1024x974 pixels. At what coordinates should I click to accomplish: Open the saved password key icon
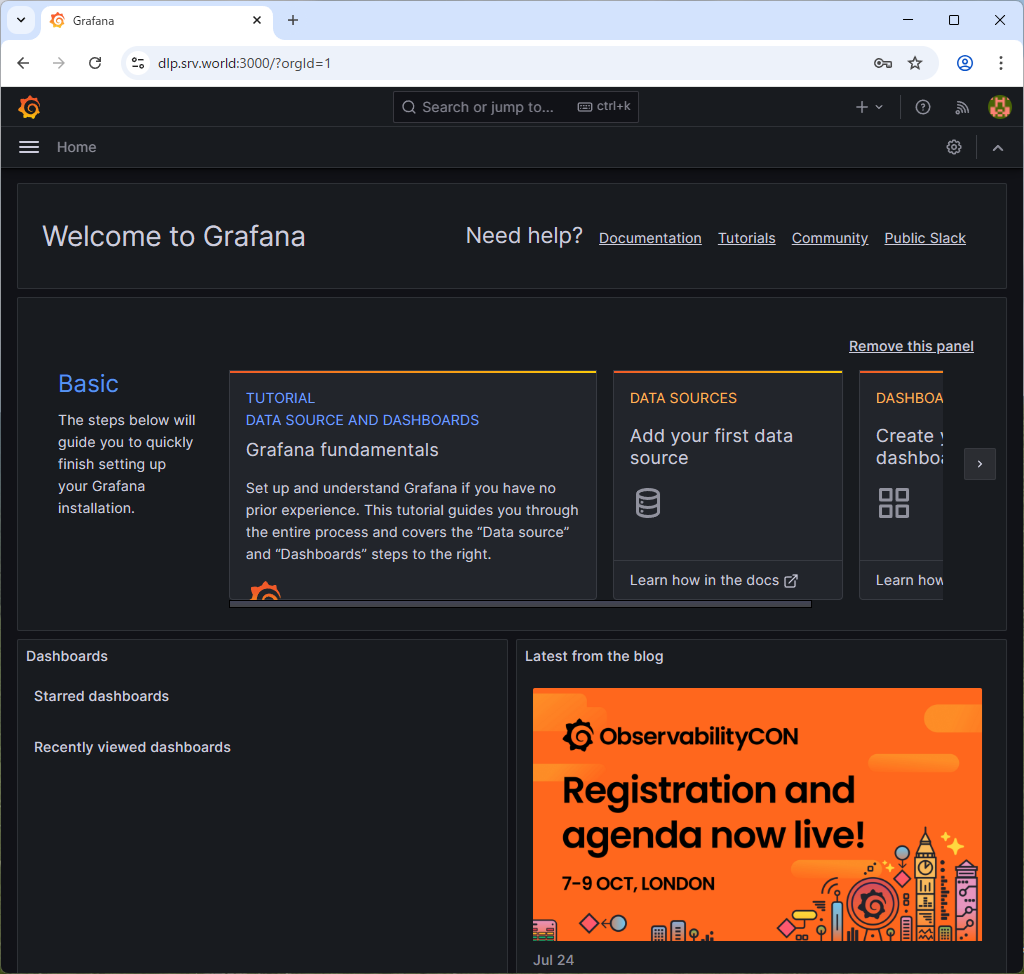point(882,63)
